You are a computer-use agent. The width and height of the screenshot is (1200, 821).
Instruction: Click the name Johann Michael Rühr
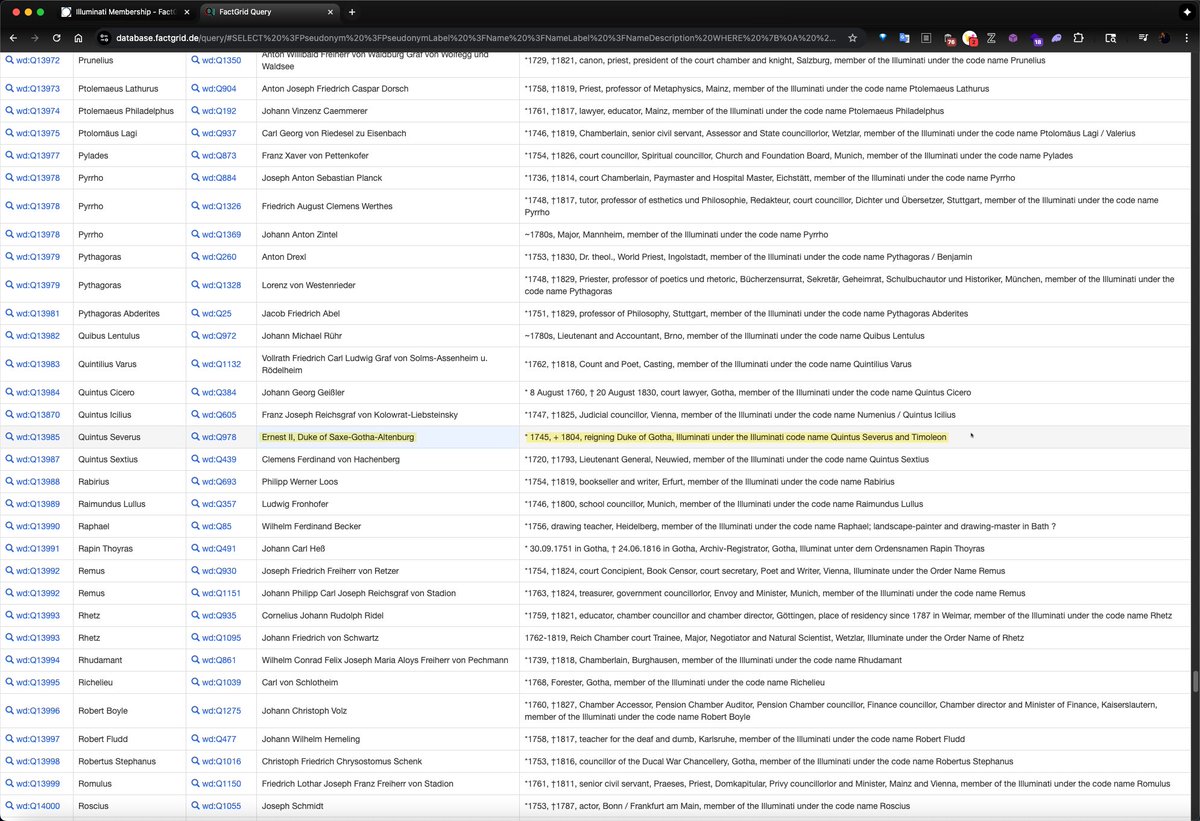tap(302, 336)
